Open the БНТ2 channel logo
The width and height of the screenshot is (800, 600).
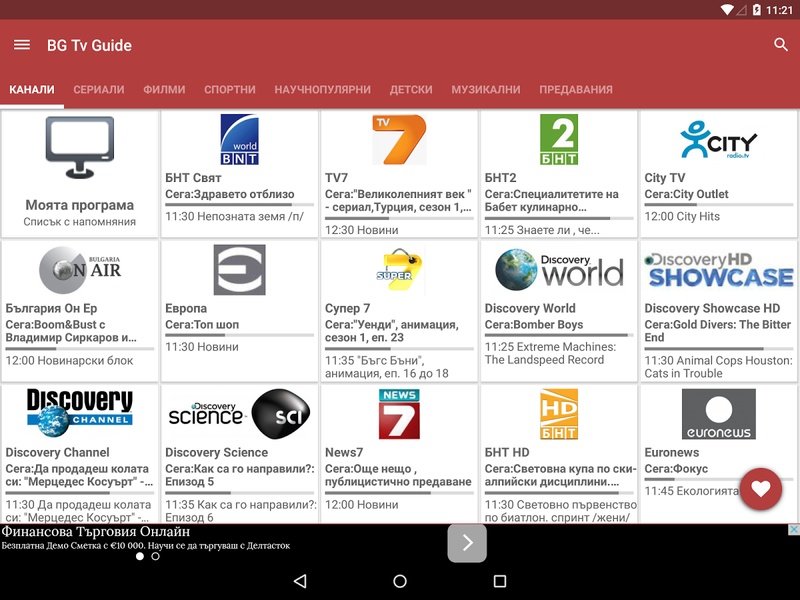click(x=559, y=140)
